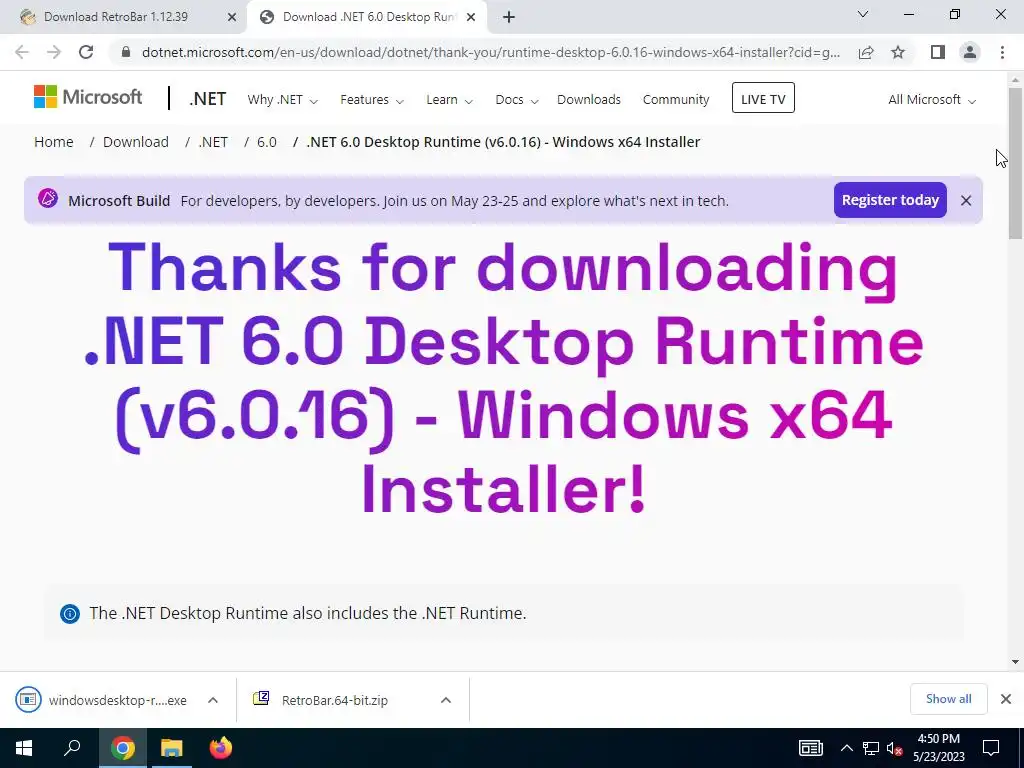Click the 6.0 breadcrumb link
The width and height of the screenshot is (1024, 768).
click(266, 142)
